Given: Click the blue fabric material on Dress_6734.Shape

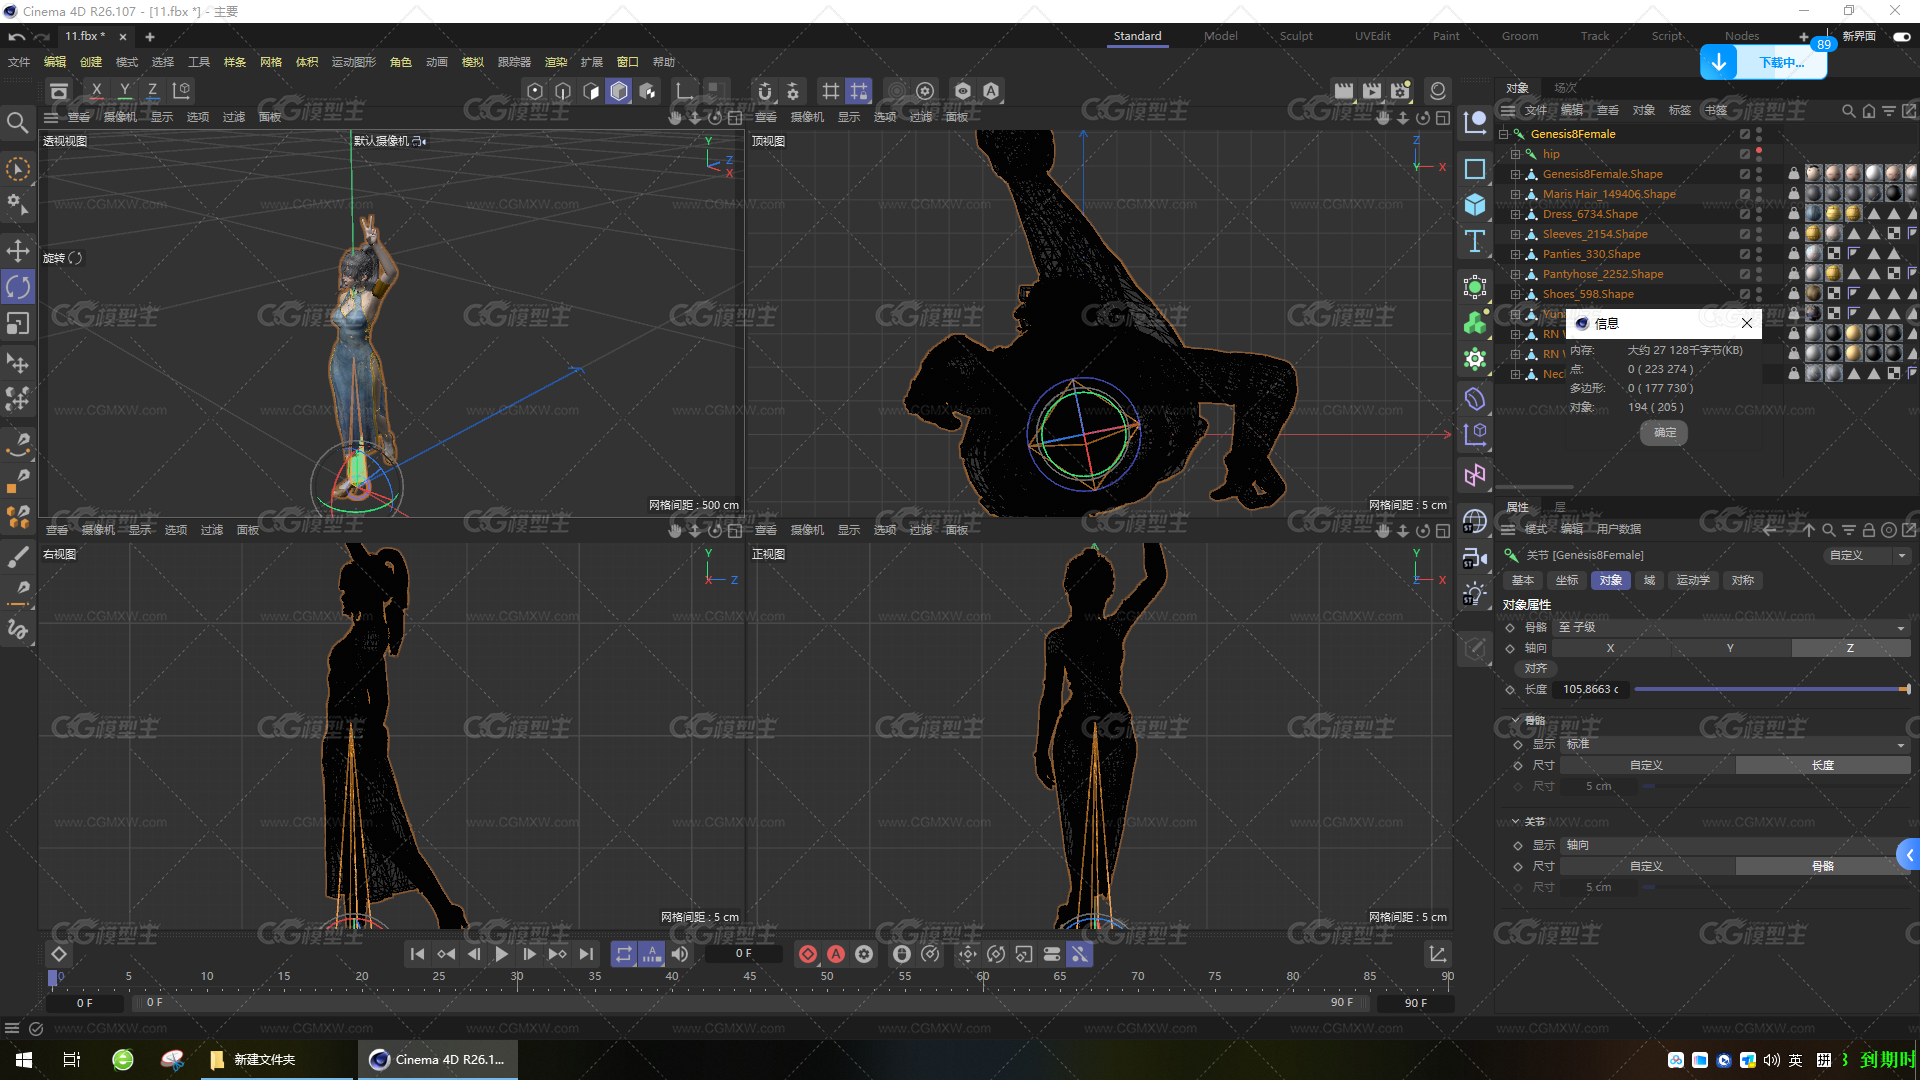Looking at the screenshot, I should point(1813,214).
